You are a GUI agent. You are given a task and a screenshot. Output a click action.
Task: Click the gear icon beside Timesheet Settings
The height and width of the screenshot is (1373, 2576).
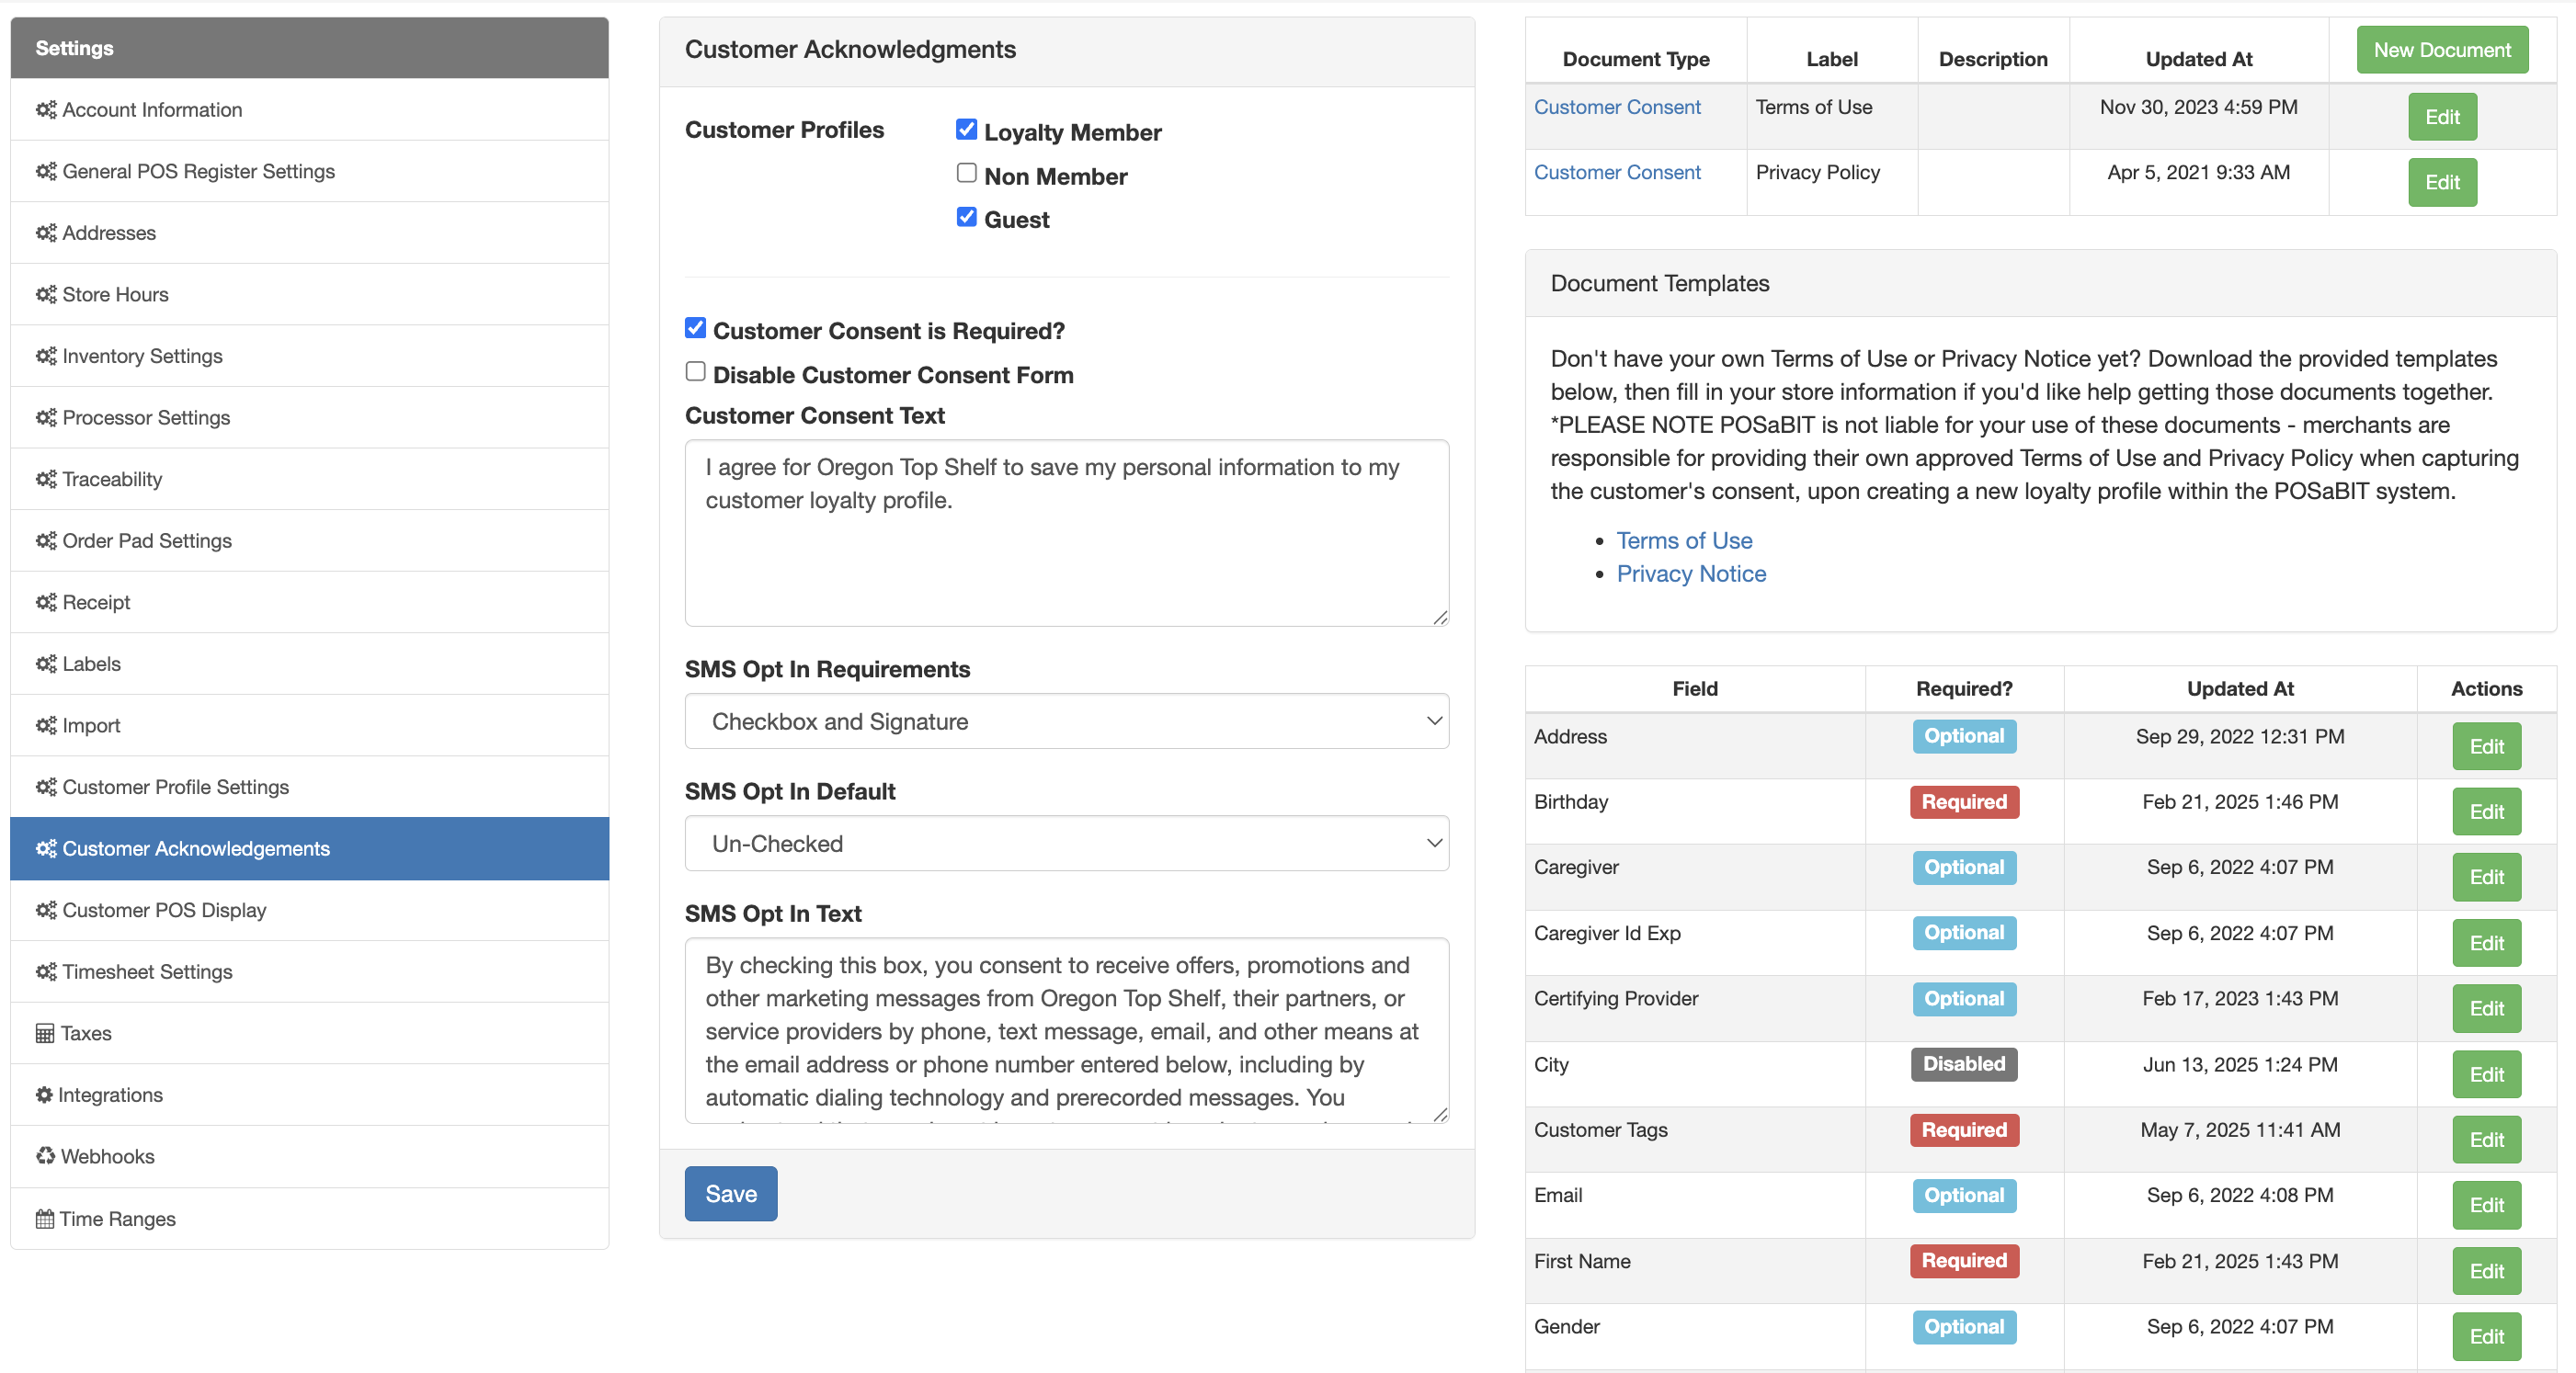46,971
